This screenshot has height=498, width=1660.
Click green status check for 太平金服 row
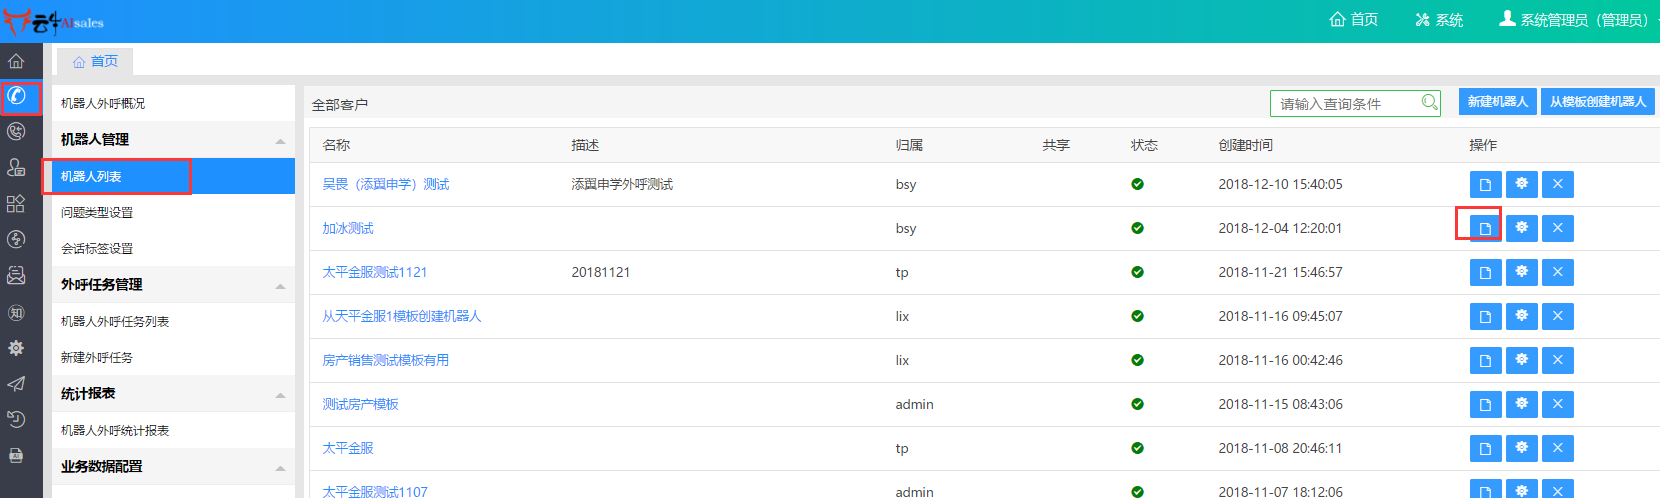1137,448
